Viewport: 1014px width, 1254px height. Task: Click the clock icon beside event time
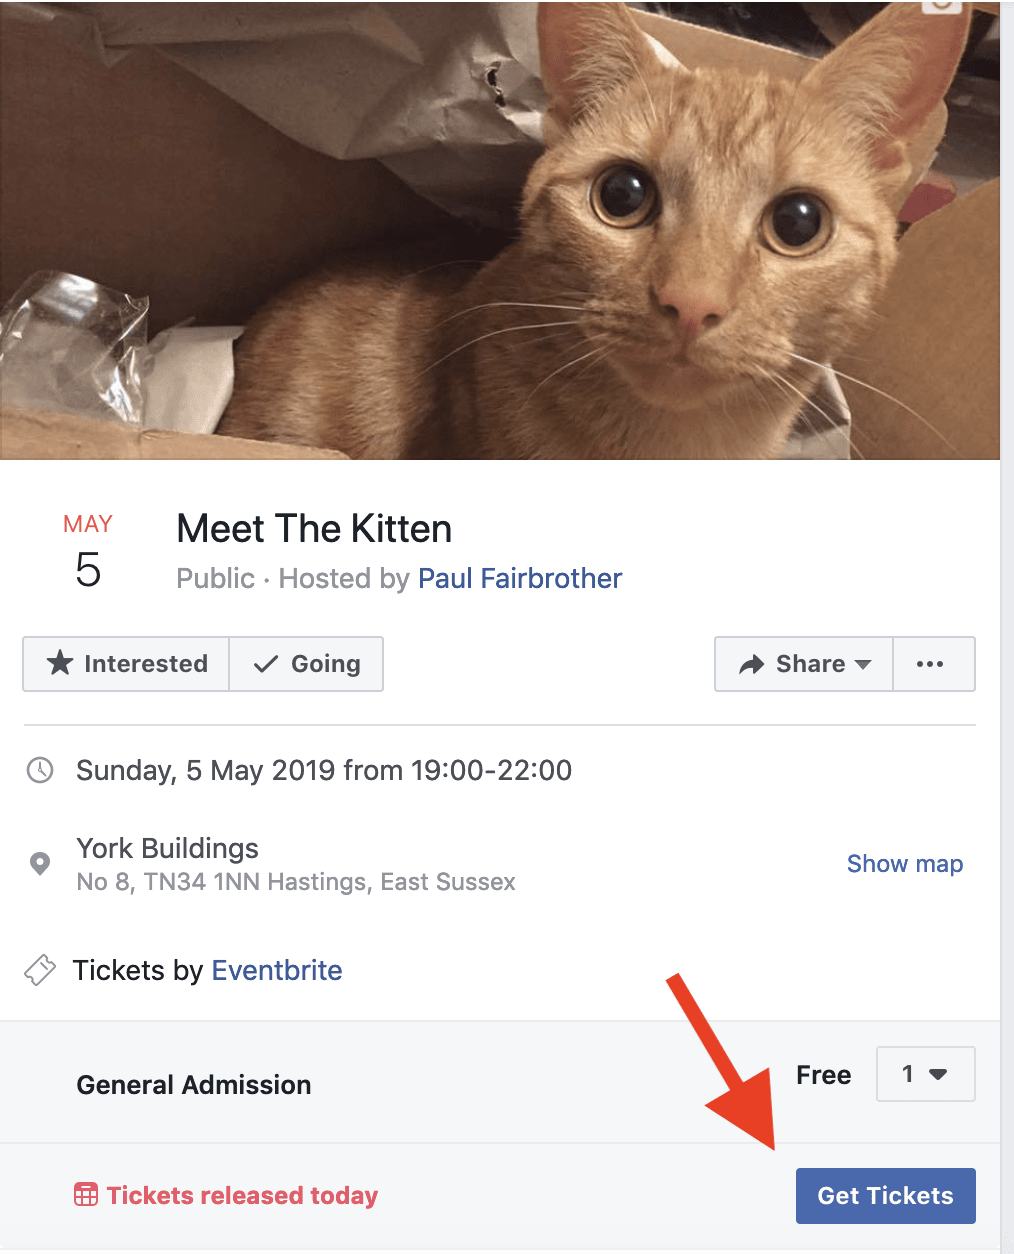[40, 770]
